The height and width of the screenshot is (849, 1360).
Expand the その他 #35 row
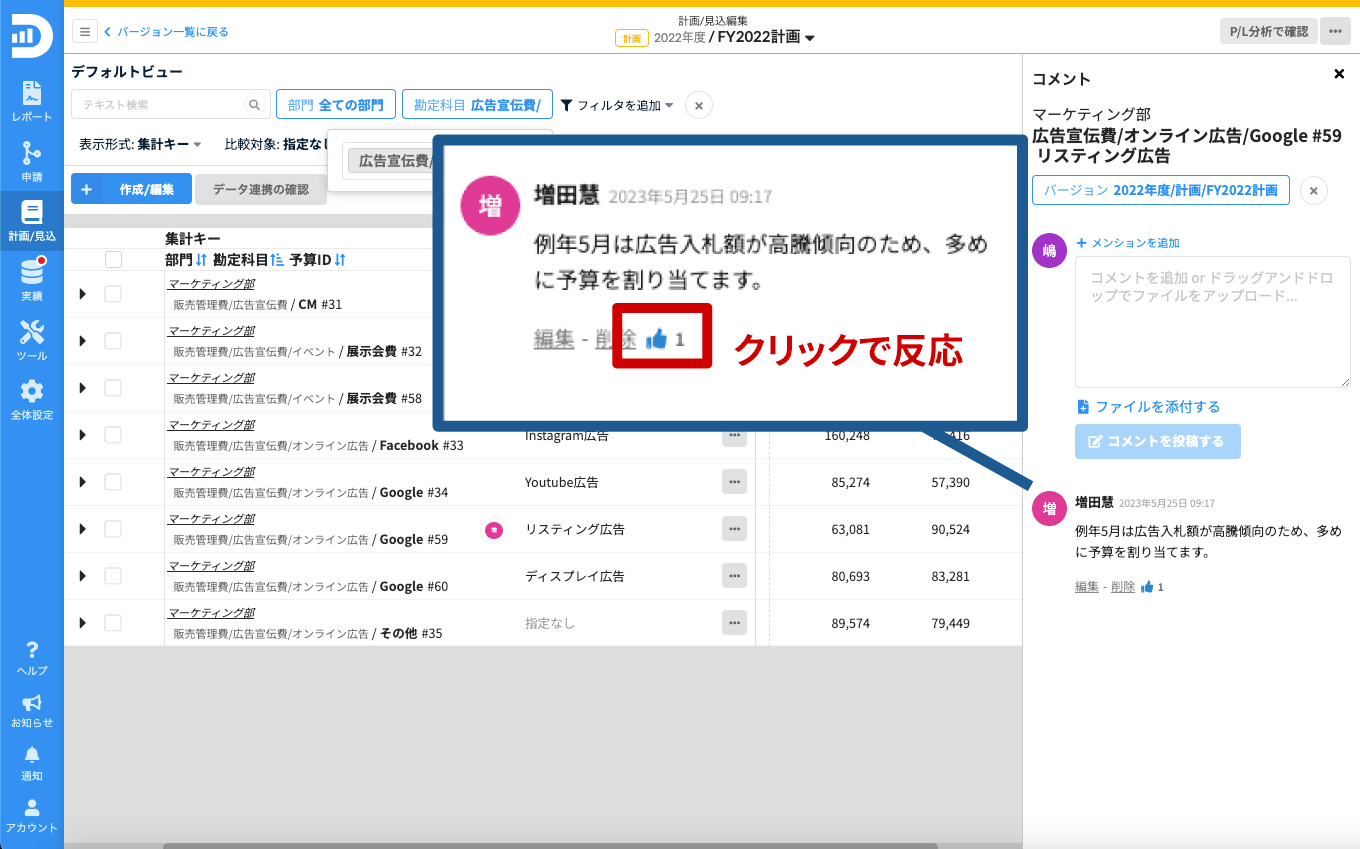pos(83,623)
